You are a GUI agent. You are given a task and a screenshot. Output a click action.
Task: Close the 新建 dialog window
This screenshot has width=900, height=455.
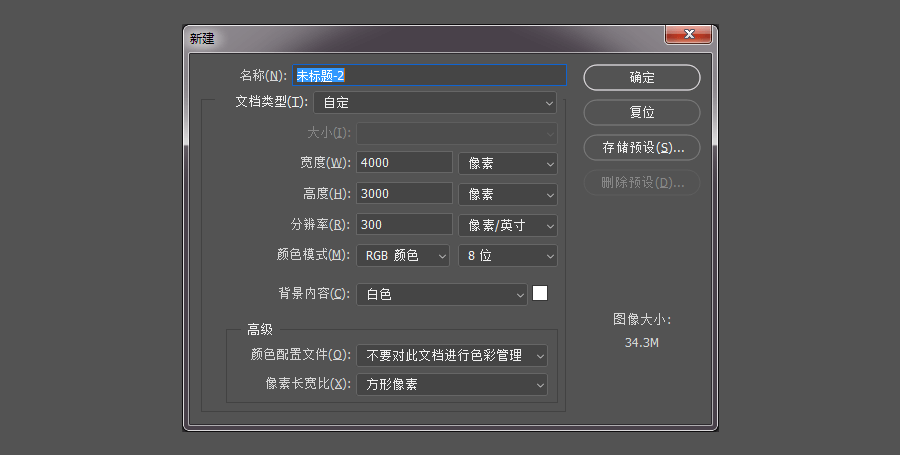click(x=688, y=36)
